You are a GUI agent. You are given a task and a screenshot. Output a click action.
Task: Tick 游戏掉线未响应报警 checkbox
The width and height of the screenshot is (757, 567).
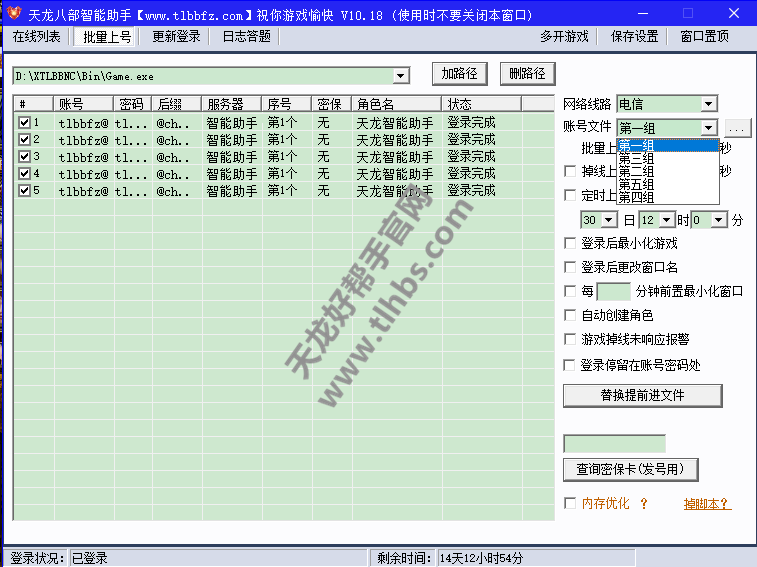coord(570,339)
